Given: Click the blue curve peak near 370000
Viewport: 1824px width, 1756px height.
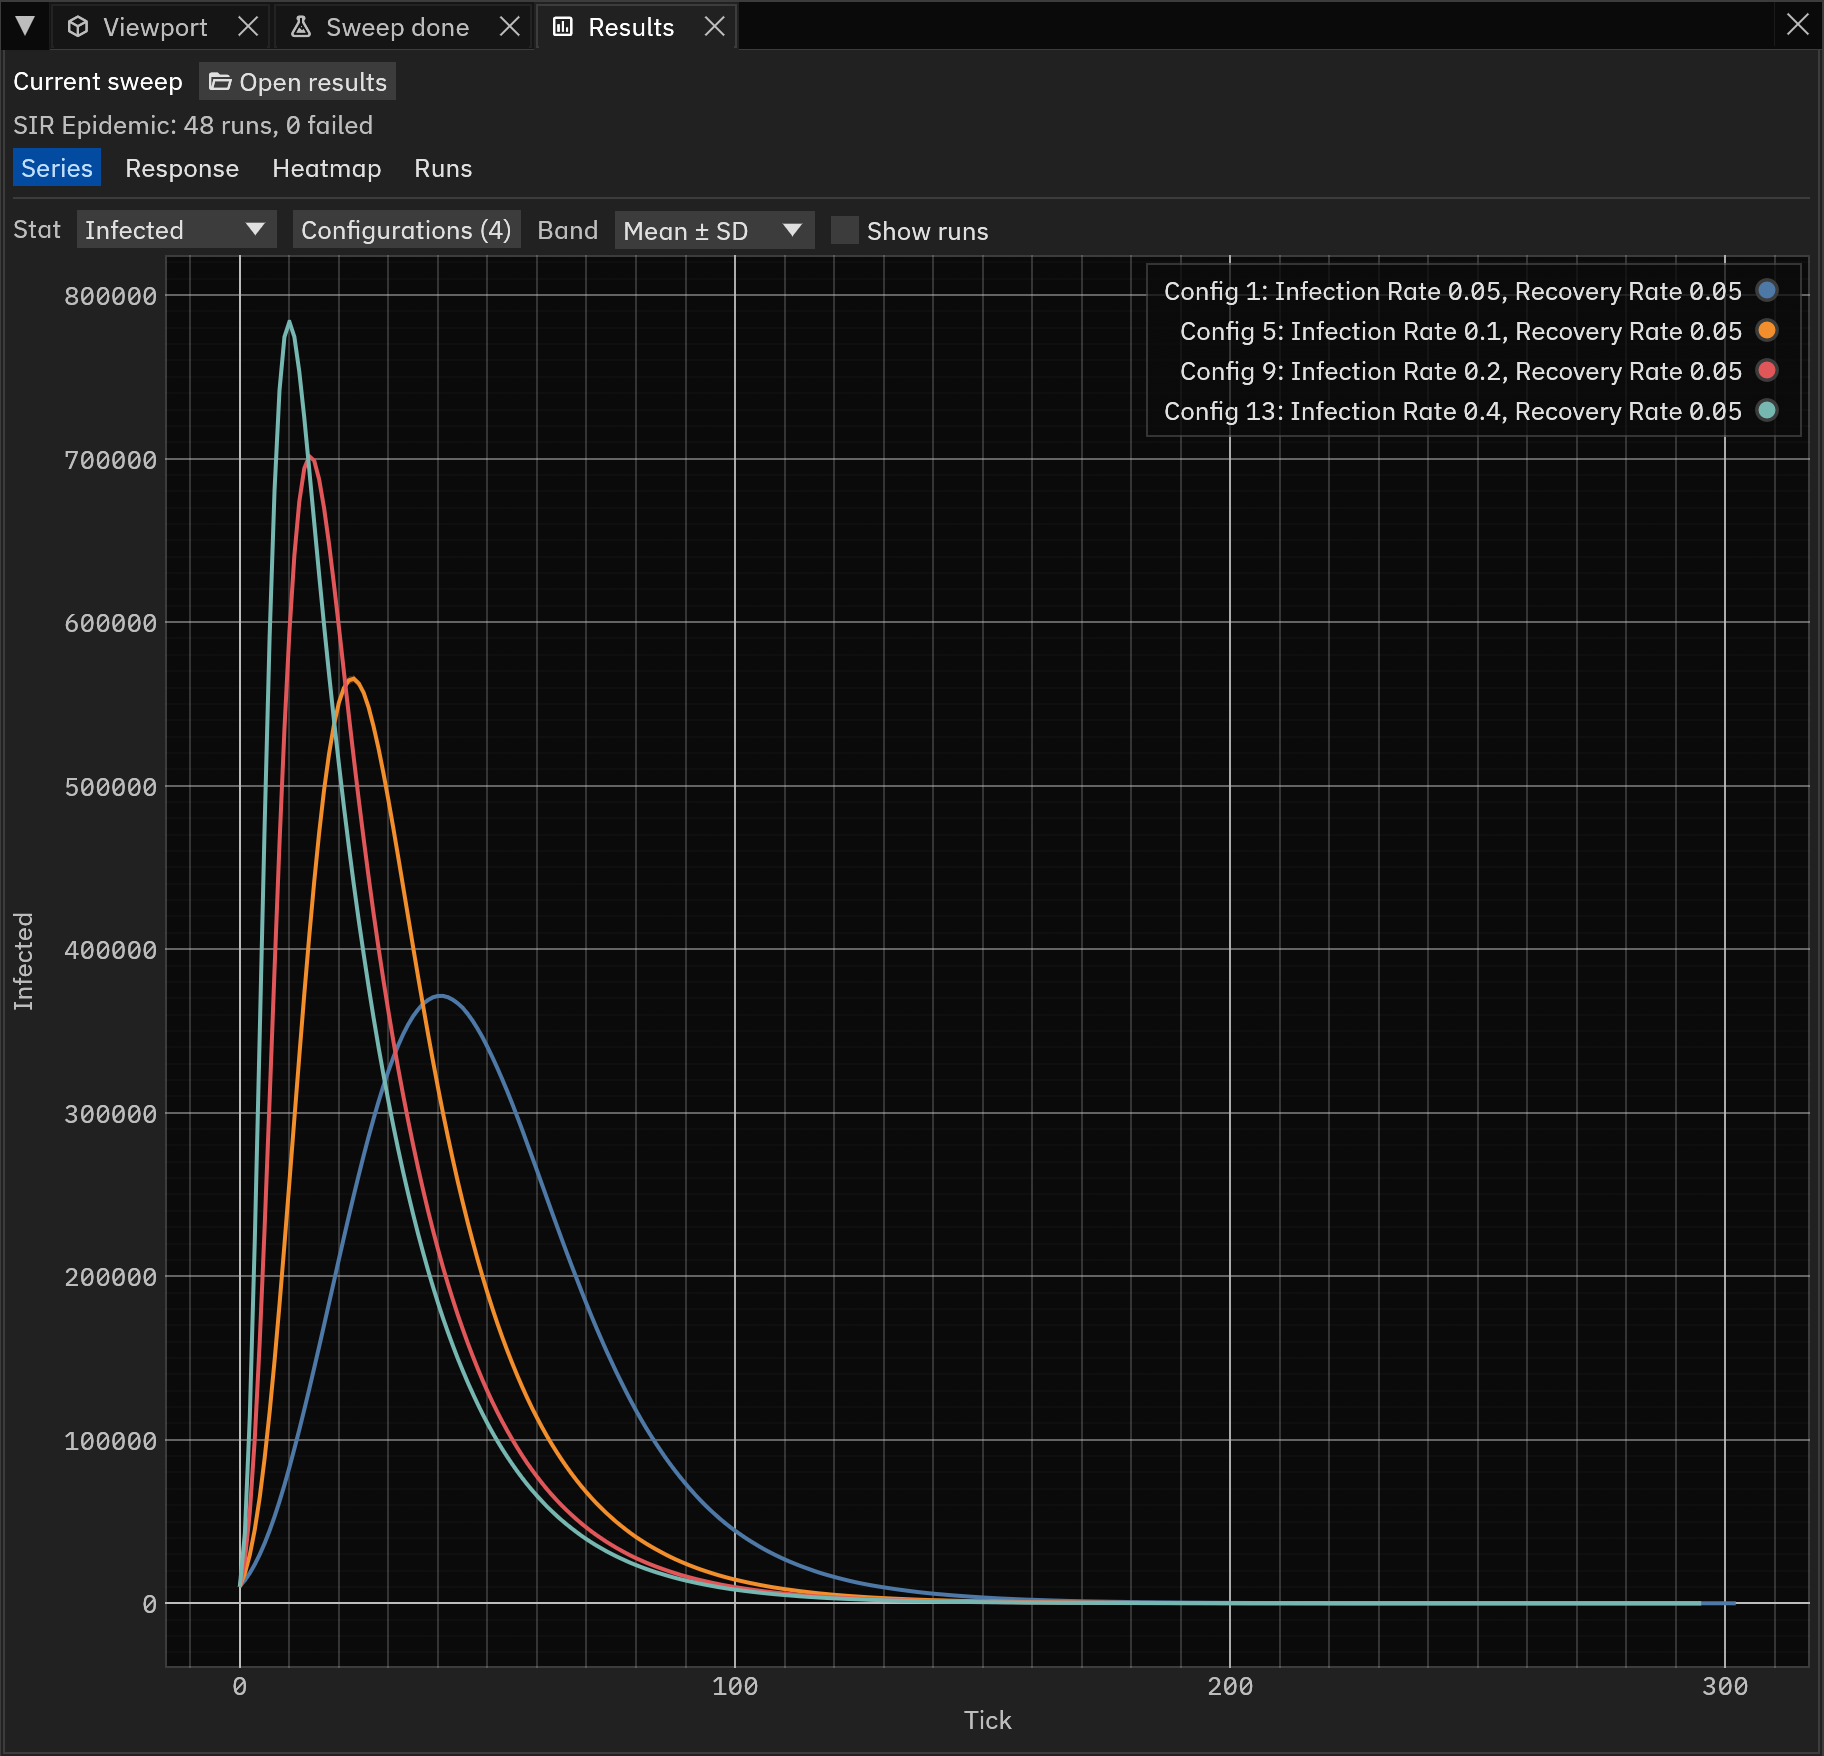Looking at the screenshot, I should pyautogui.click(x=440, y=996).
